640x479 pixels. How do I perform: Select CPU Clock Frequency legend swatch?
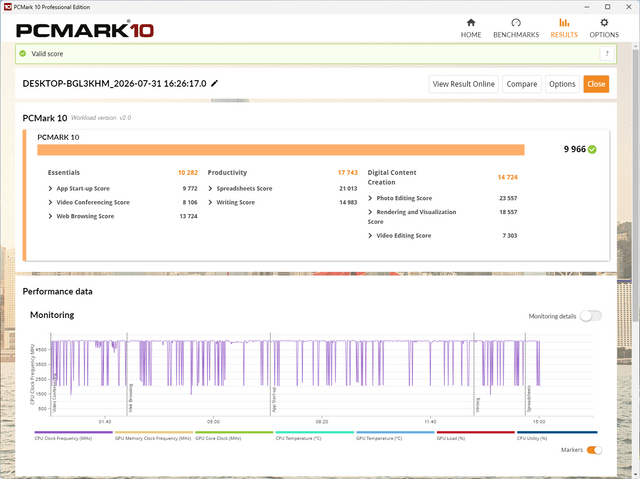tap(73, 432)
